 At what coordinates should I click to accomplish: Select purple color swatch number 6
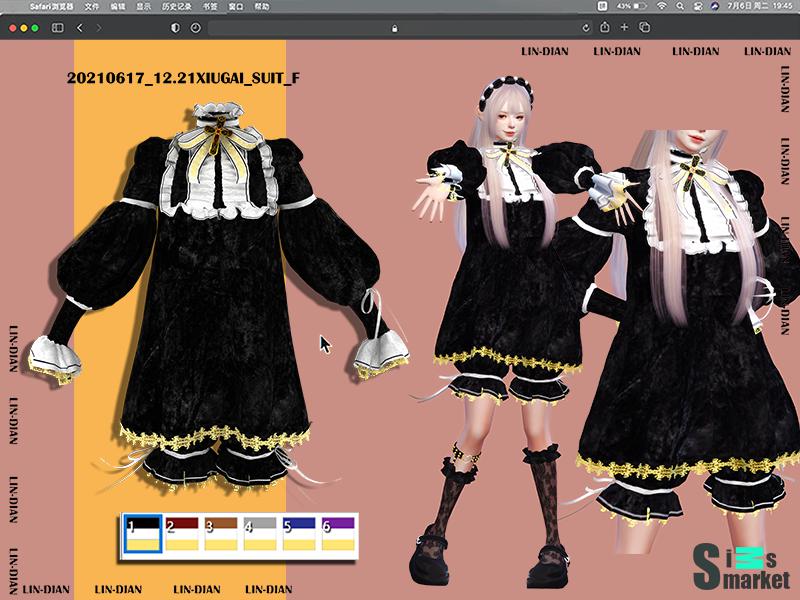(x=337, y=534)
